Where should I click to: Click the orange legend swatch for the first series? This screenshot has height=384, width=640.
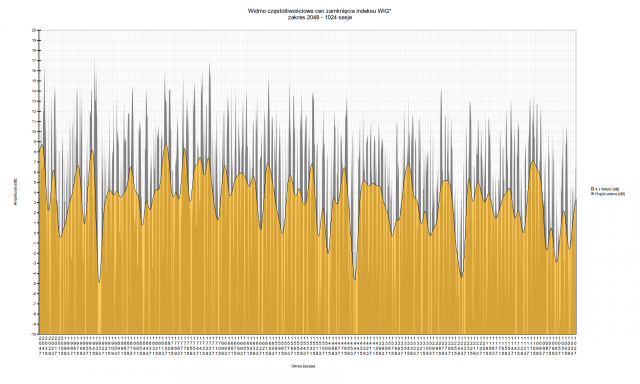(592, 189)
